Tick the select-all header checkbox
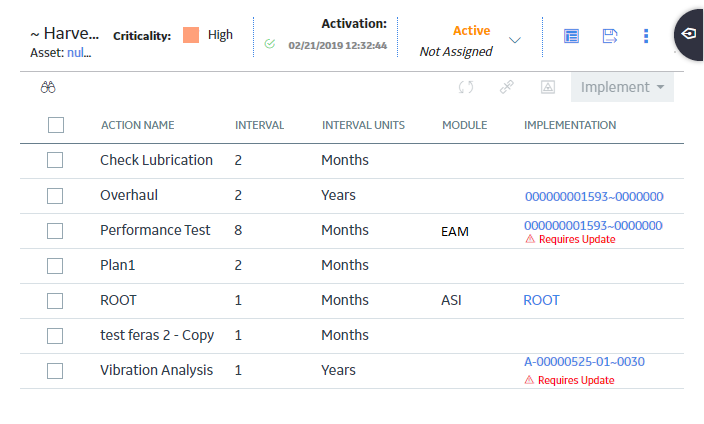 pyautogui.click(x=56, y=125)
